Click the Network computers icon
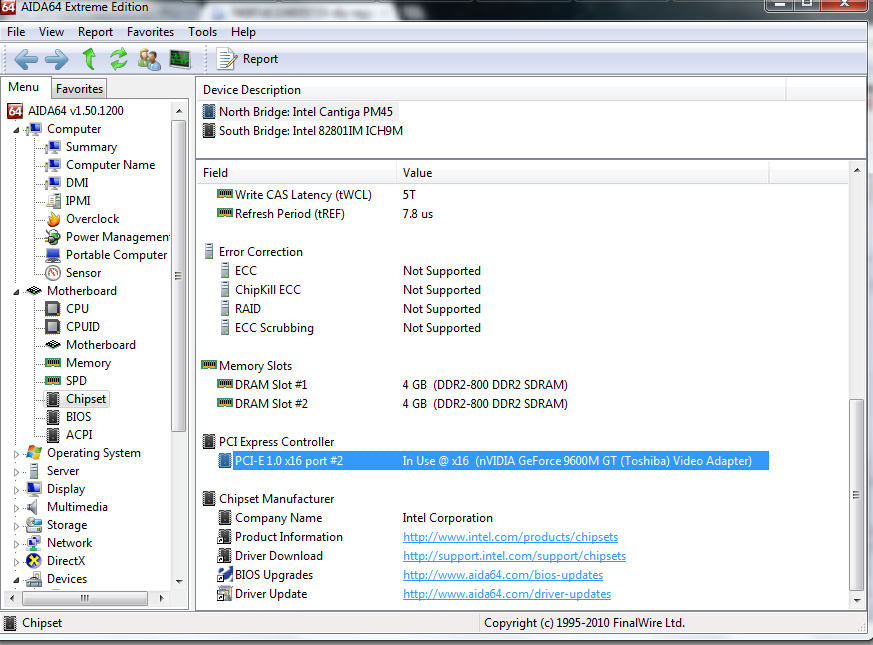873x645 pixels. click(34, 543)
